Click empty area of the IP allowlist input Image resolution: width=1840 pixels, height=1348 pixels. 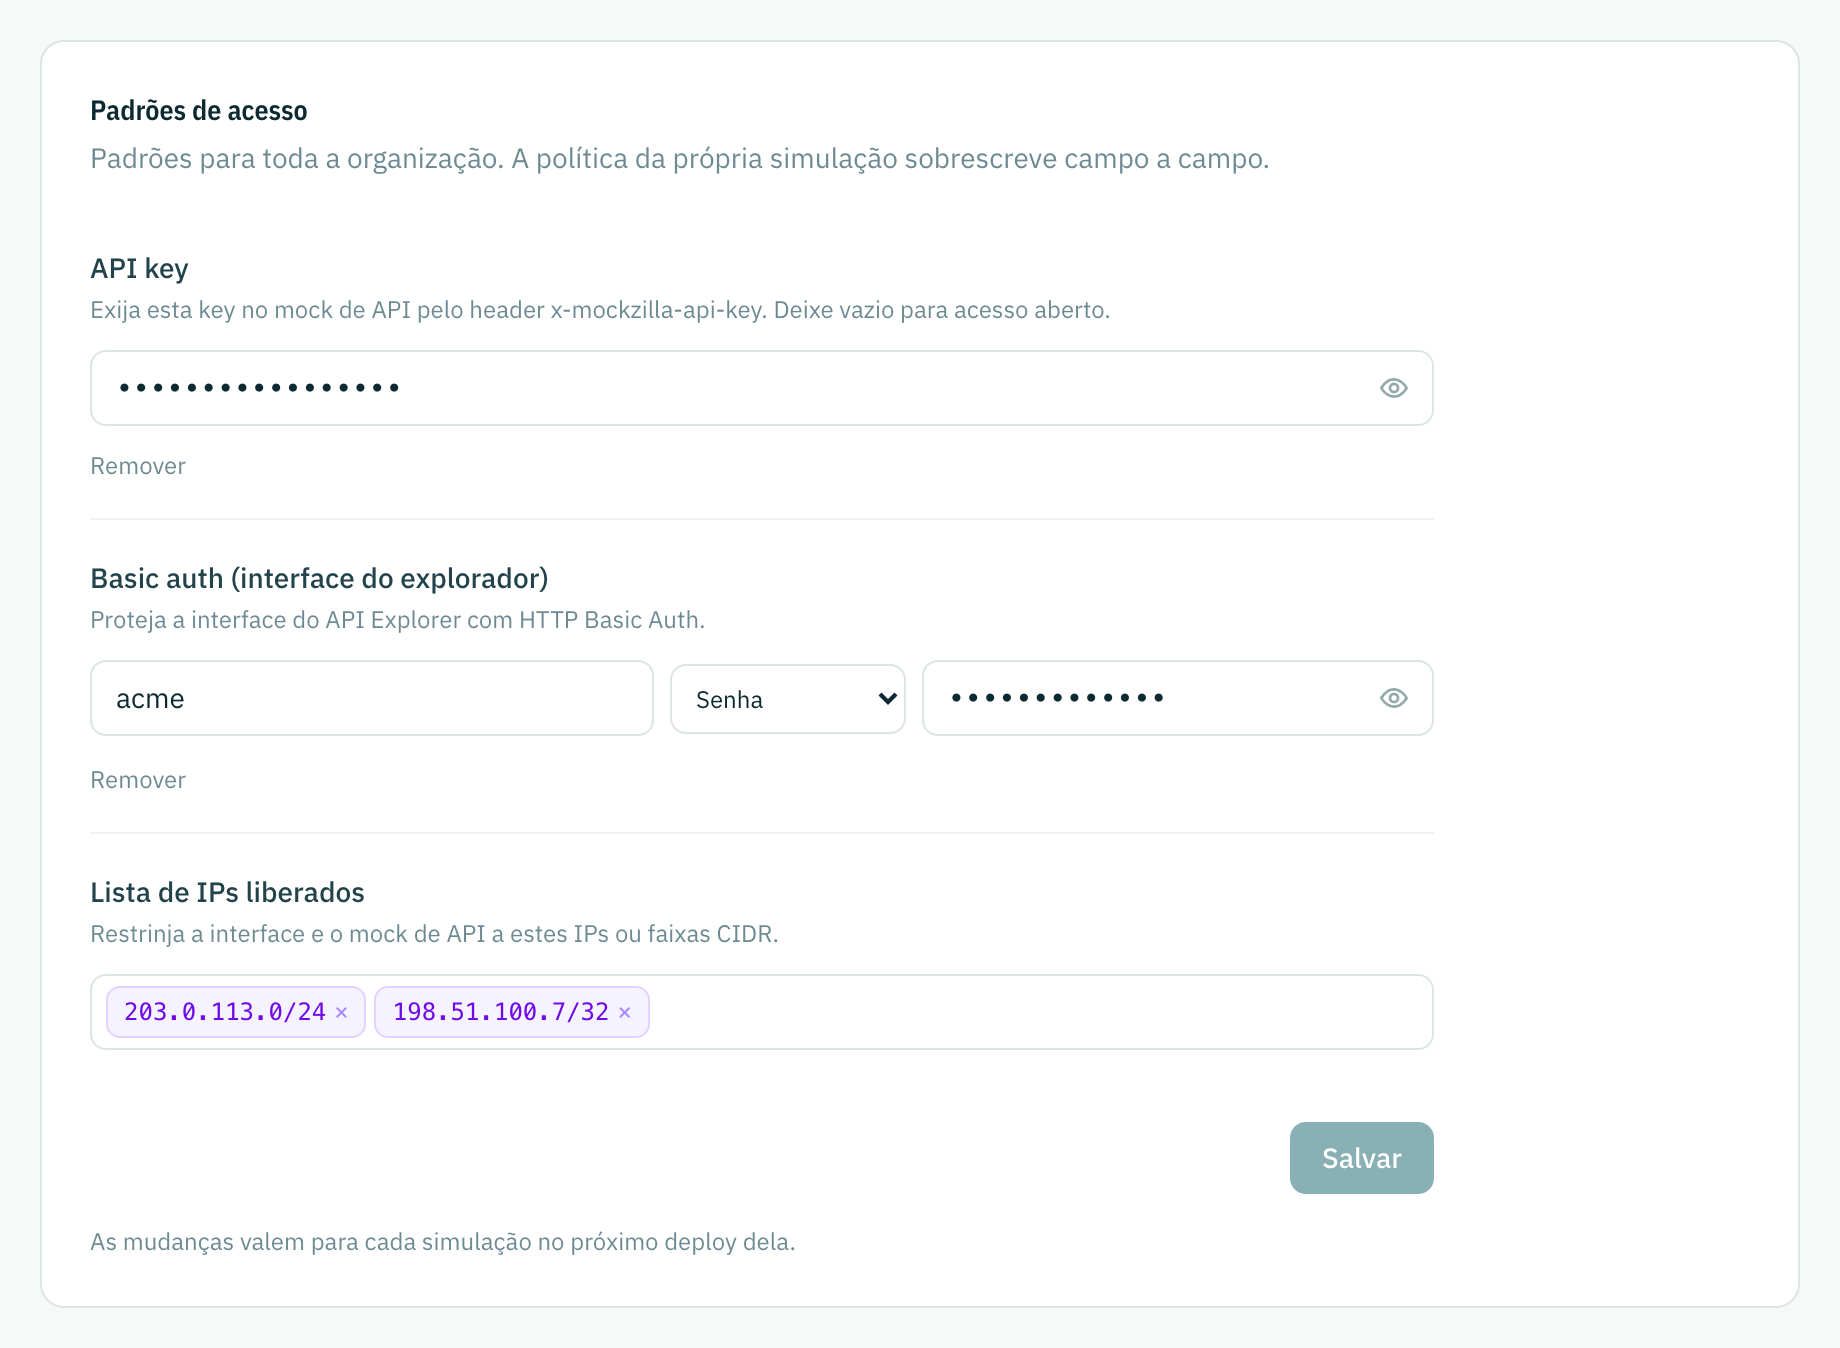[x=1040, y=1012]
